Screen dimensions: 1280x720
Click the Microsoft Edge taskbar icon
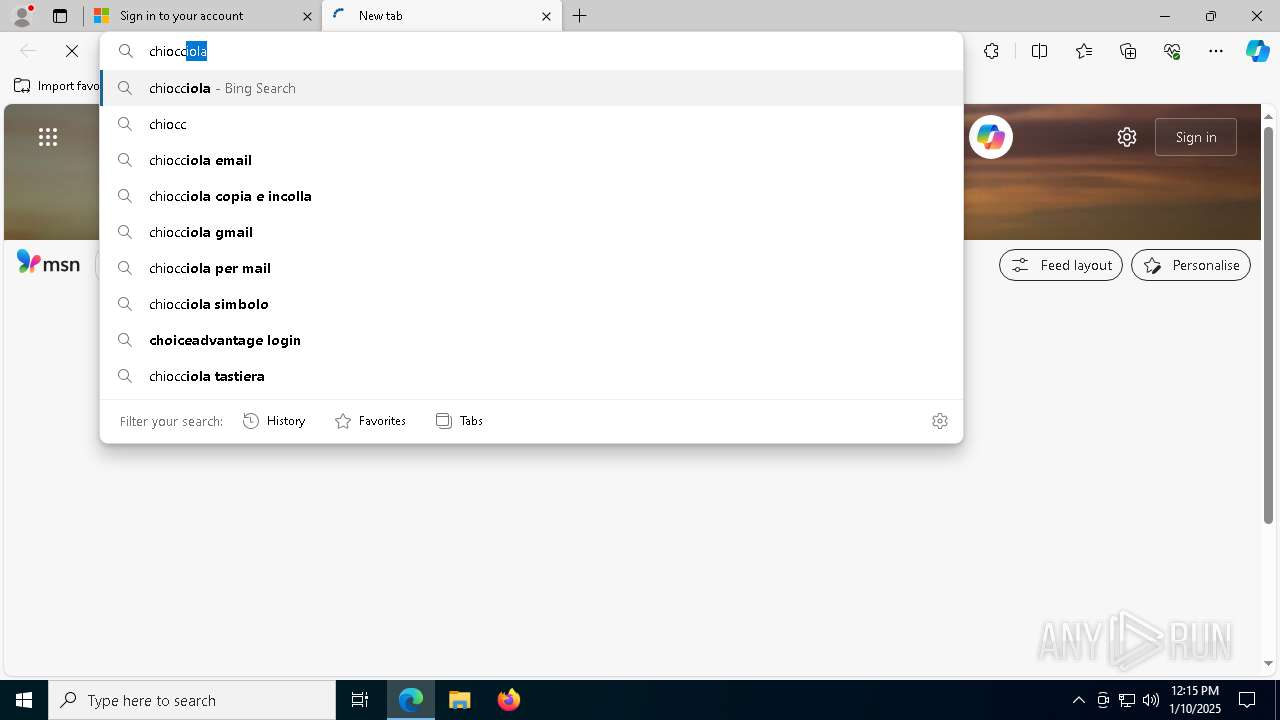[411, 700]
